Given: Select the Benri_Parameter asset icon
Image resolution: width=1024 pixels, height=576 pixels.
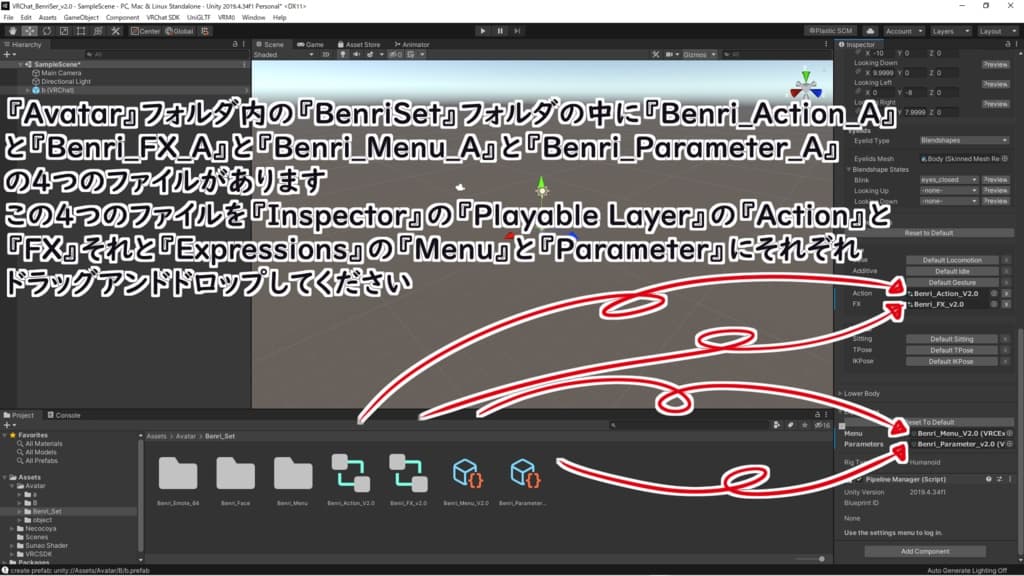Looking at the screenshot, I should pos(524,473).
